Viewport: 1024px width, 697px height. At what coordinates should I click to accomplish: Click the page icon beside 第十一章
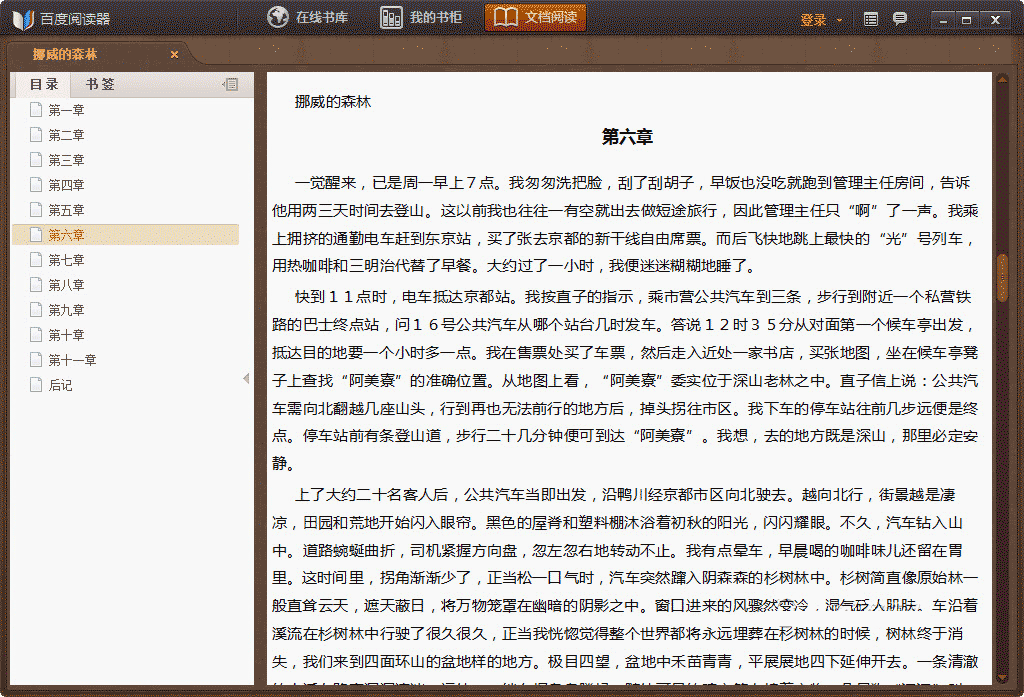click(36, 359)
